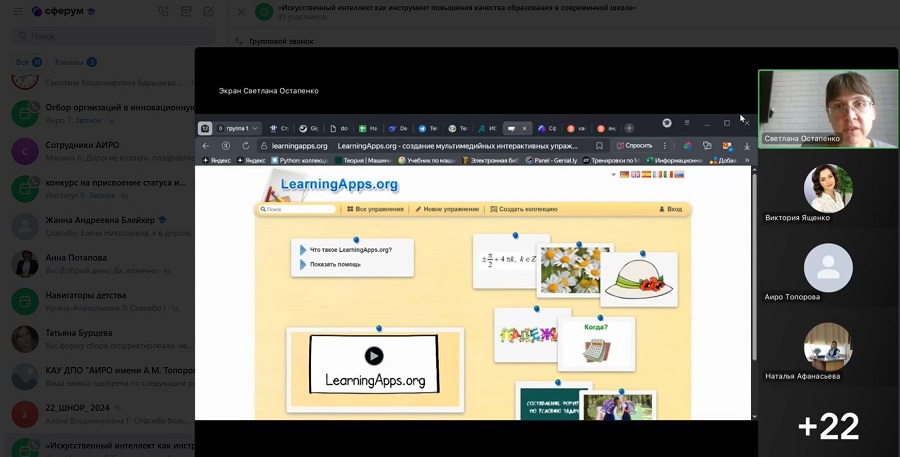Open 'Создать коллекцию' menu item

pos(523,210)
